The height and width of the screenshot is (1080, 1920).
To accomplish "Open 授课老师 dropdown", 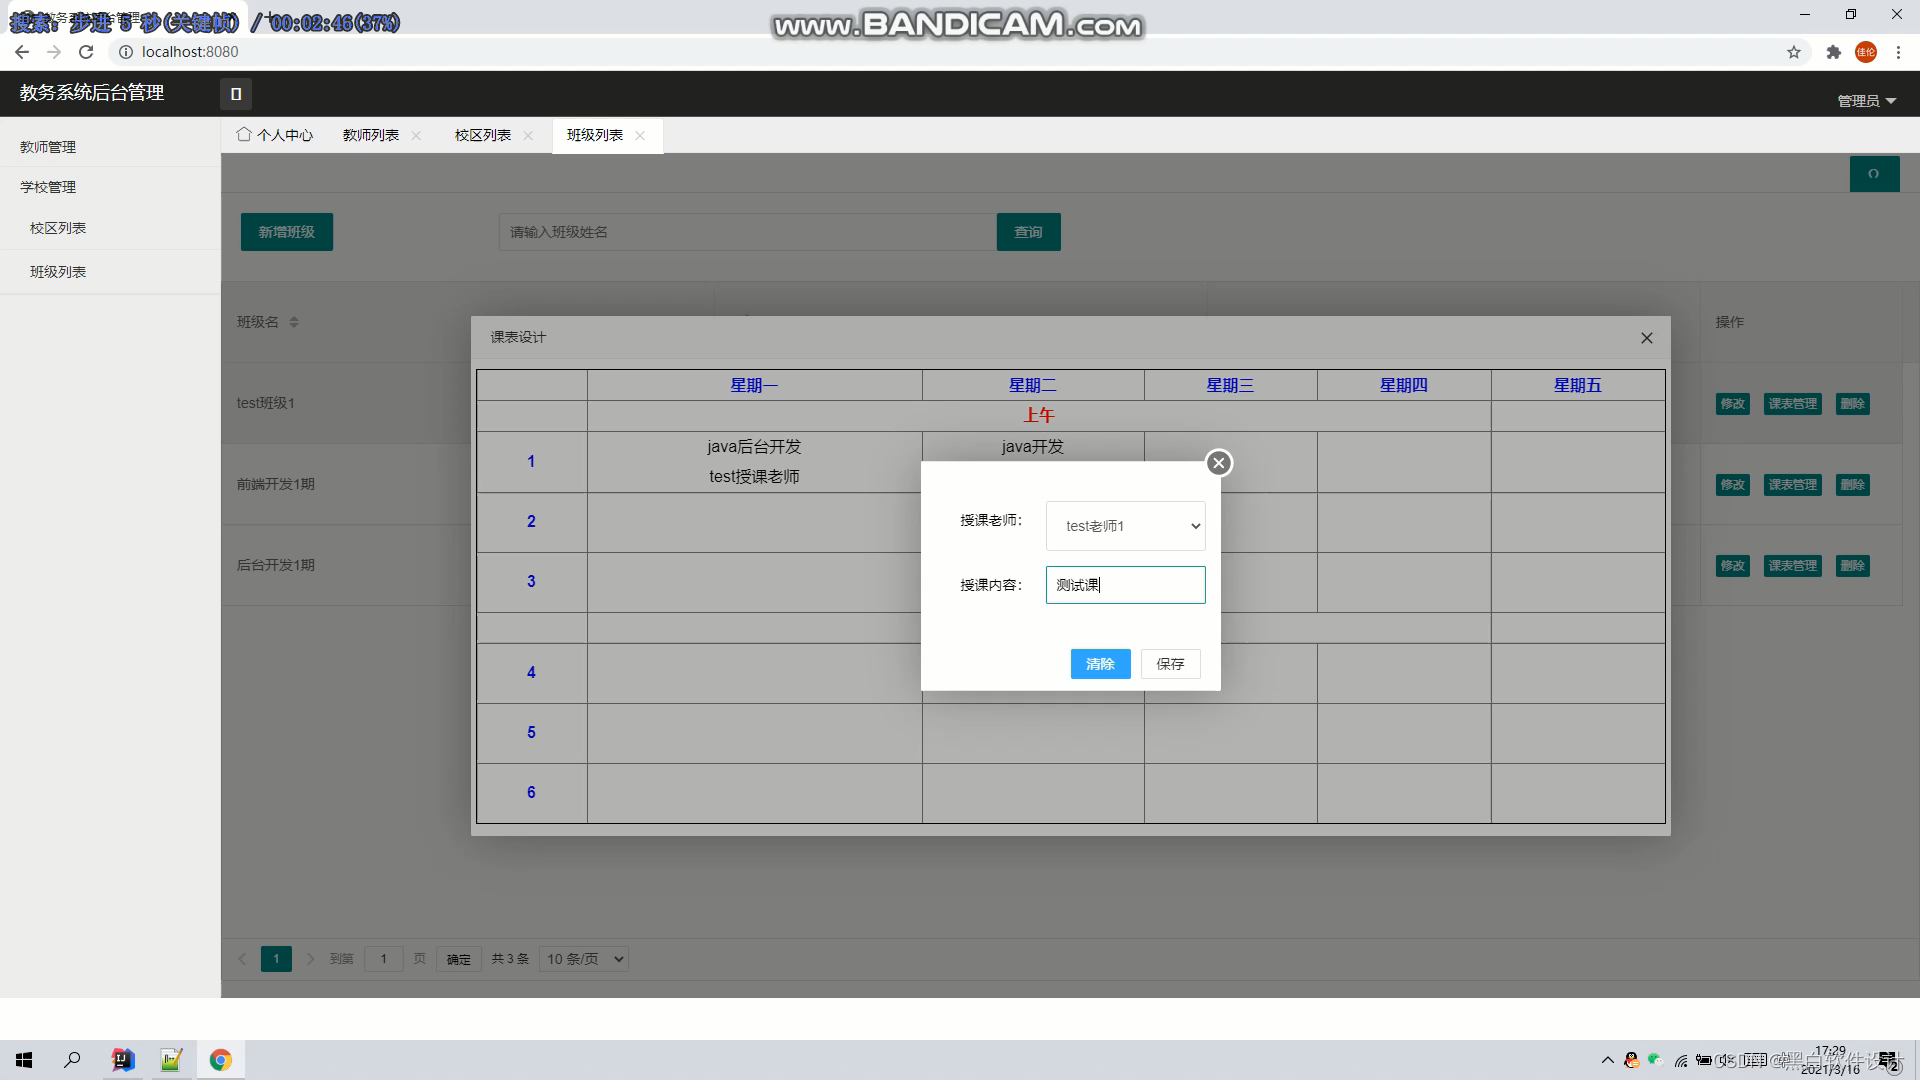I will pos(1125,526).
